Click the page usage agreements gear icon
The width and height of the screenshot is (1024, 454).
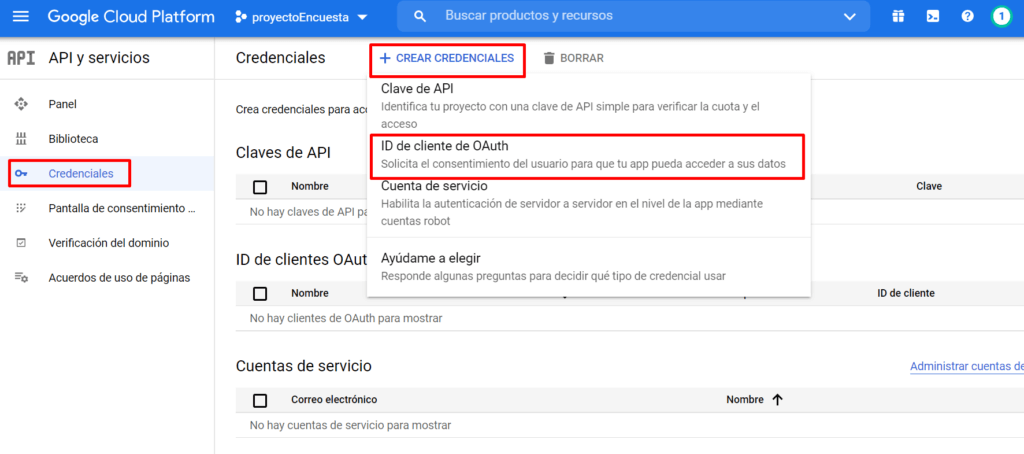click(21, 278)
